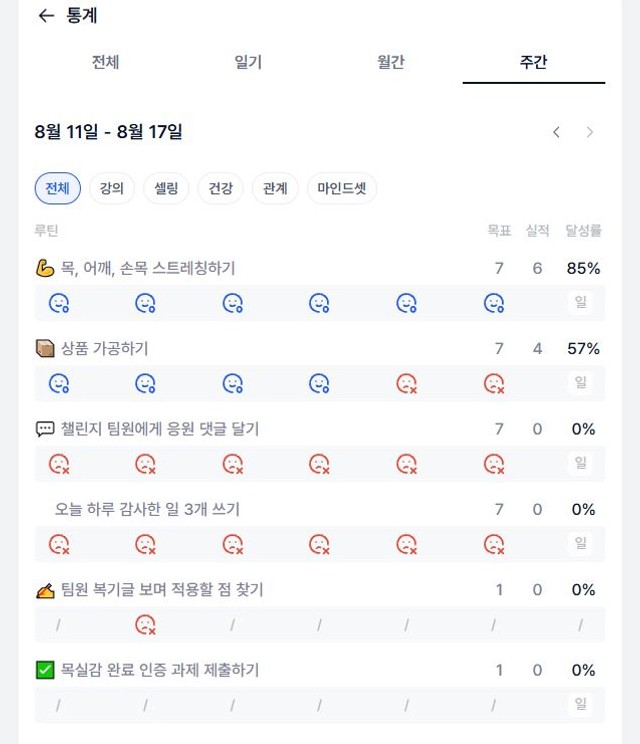The width and height of the screenshot is (640, 744).
Task: Filter routines by 마인드셋 category
Action: point(342,188)
